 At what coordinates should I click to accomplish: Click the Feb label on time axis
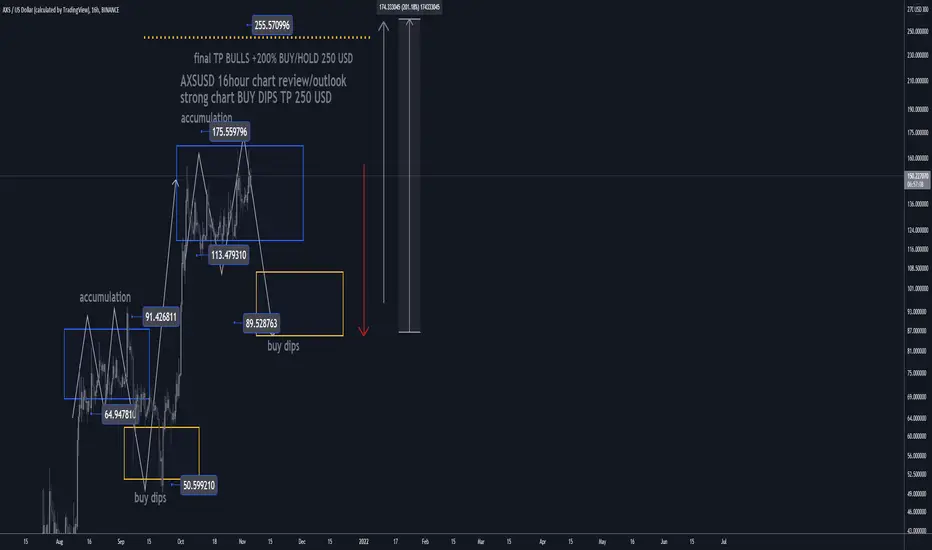click(x=425, y=542)
